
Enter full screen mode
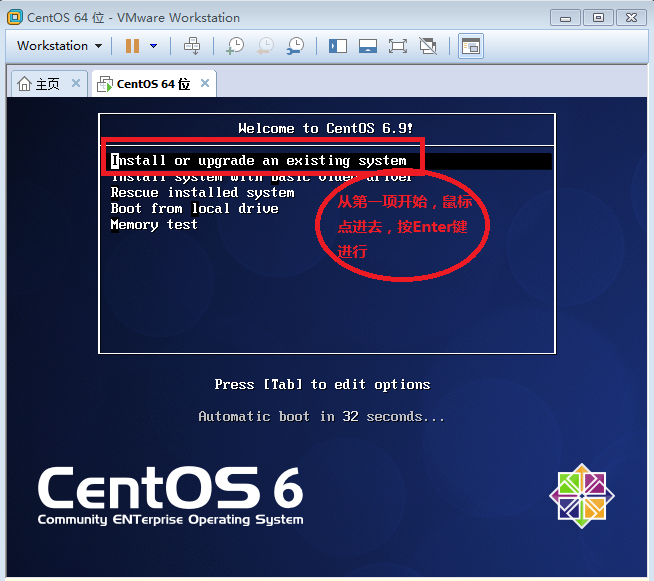(x=398, y=45)
